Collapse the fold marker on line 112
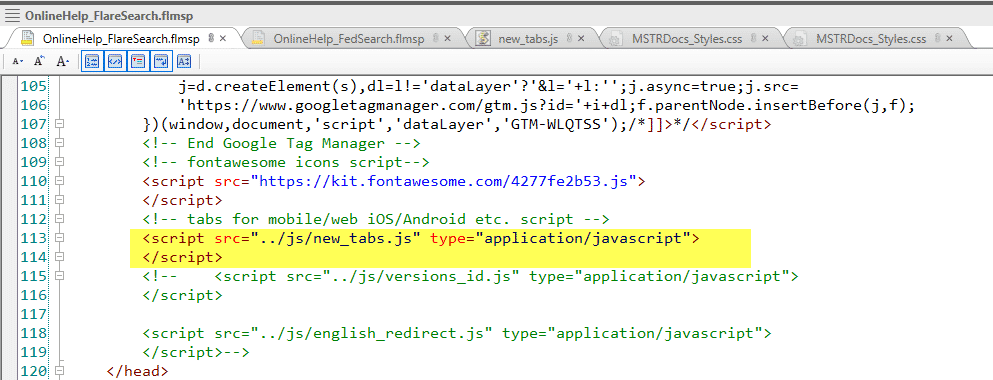 coord(60,219)
